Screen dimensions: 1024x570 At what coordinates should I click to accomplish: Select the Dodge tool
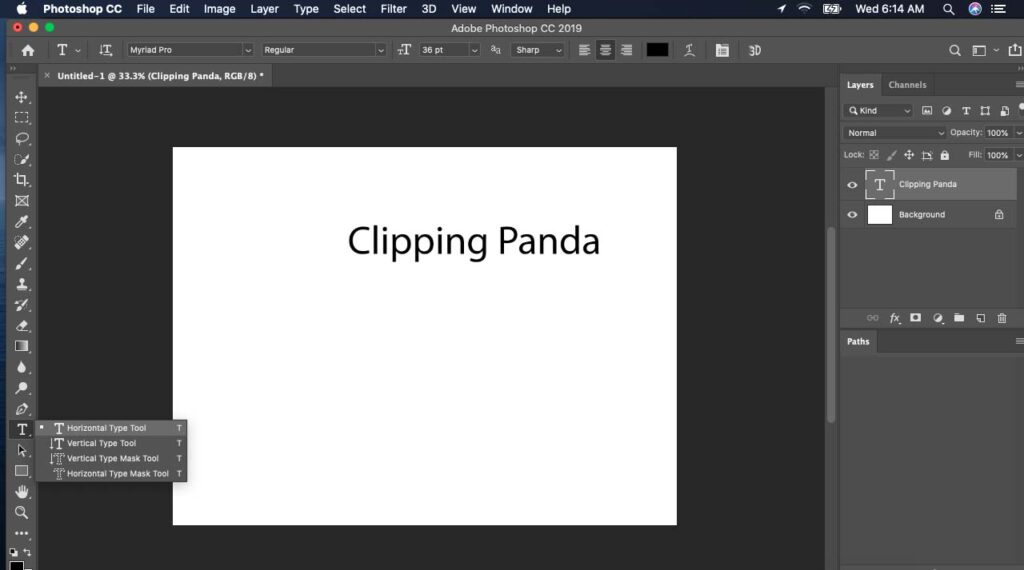pyautogui.click(x=22, y=388)
